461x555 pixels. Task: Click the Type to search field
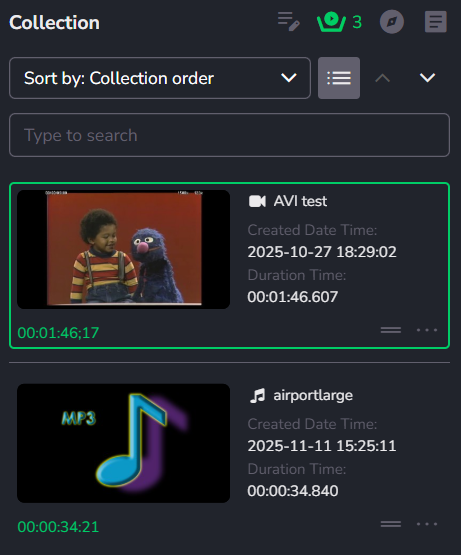click(229, 135)
